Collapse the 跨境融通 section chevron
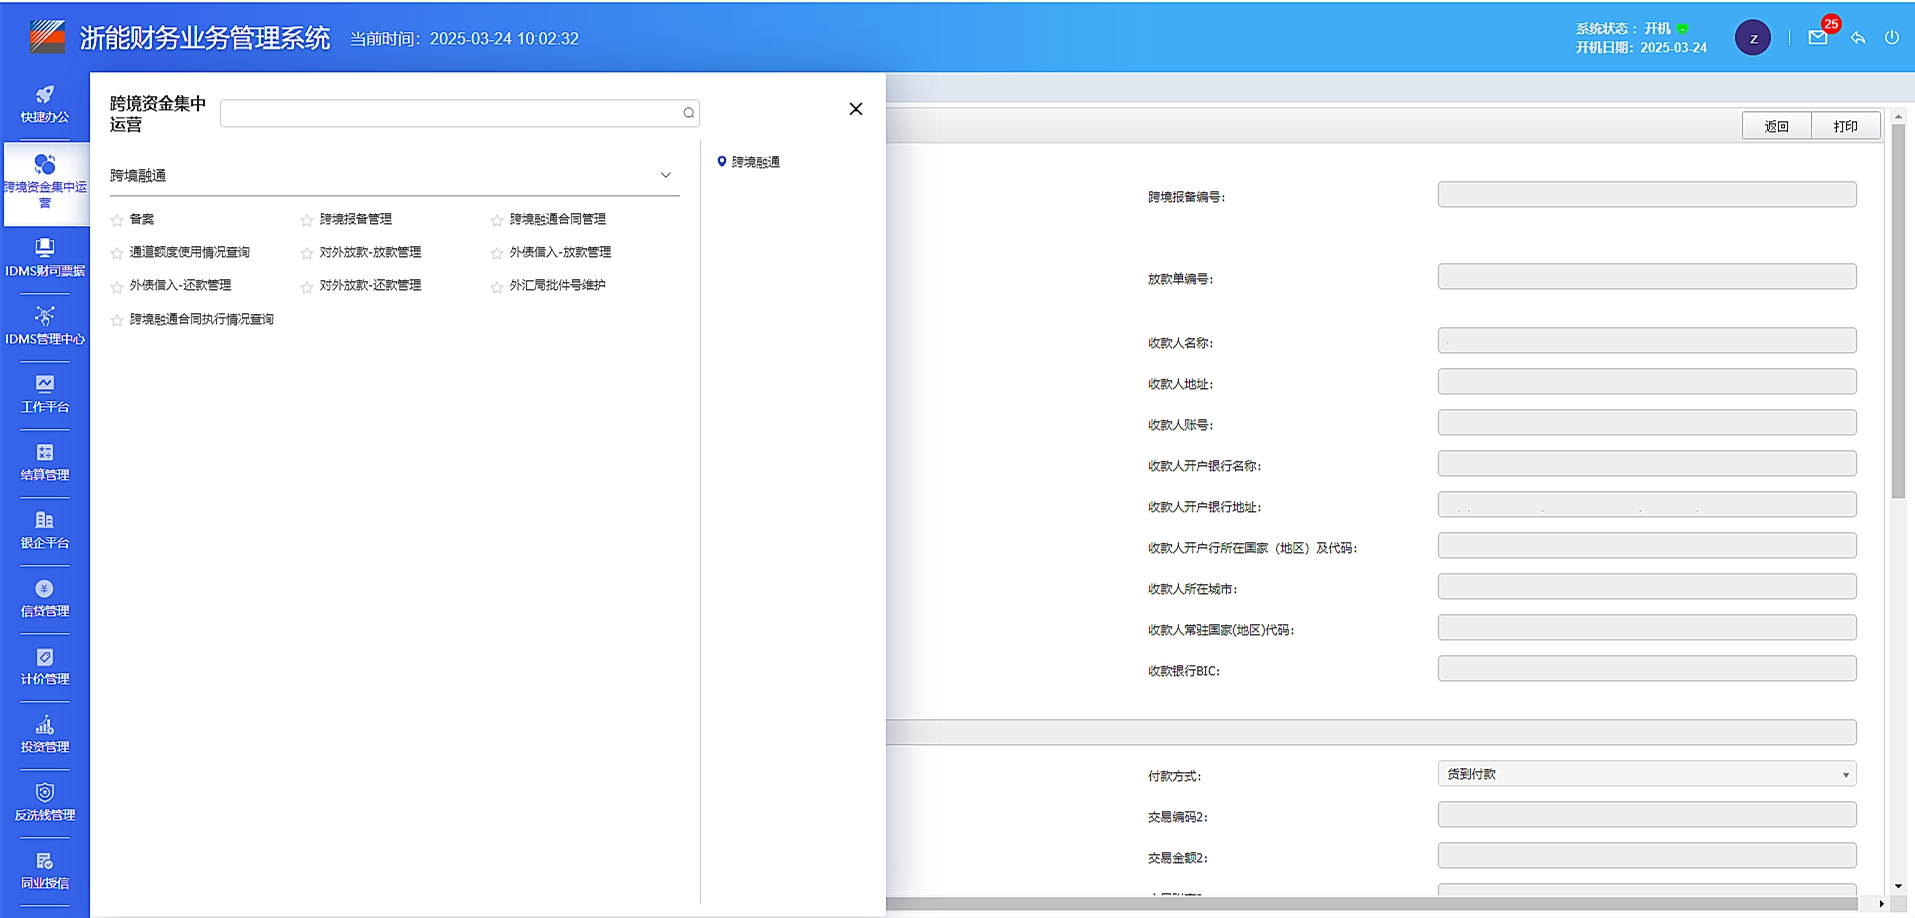The width and height of the screenshot is (1915, 918). tap(665, 174)
